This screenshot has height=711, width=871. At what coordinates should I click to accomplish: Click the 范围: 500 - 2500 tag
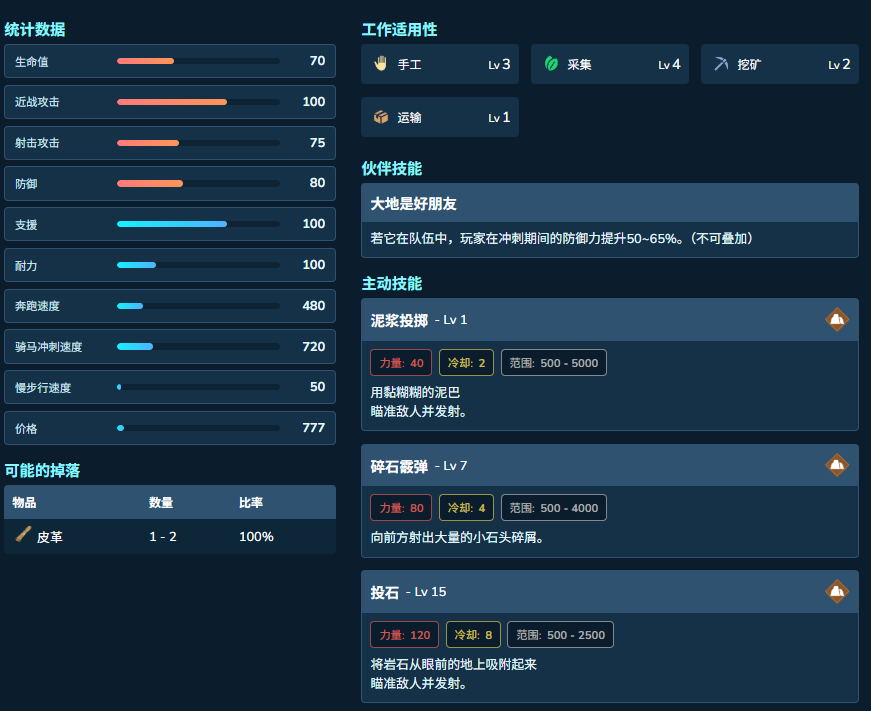click(560, 635)
